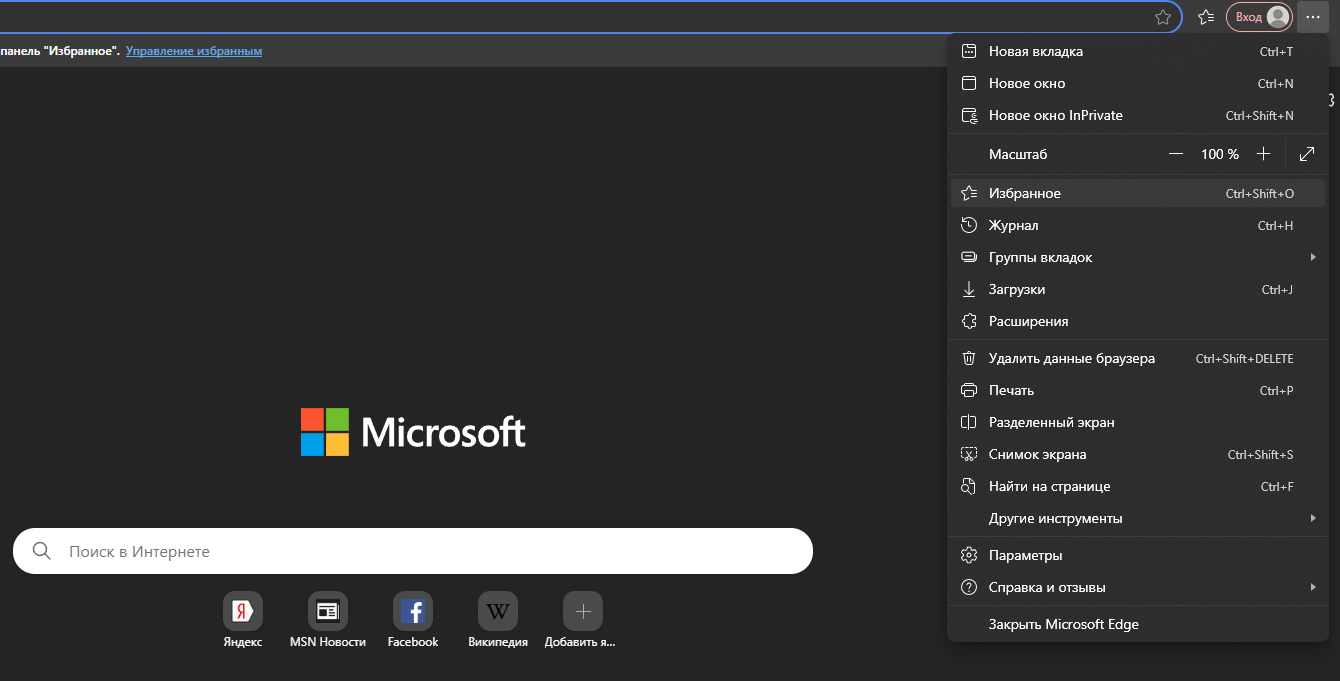Open the favorites list toolbar icon
This screenshot has width=1340, height=681.
coord(1206,17)
